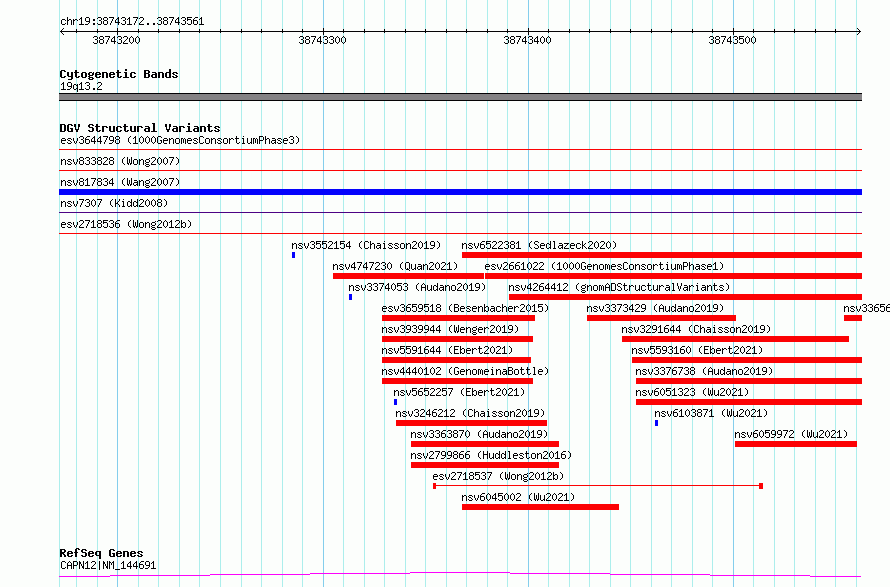The width and height of the screenshot is (890, 587).
Task: Click the DGV Structural Variants track title
Action: [140, 128]
